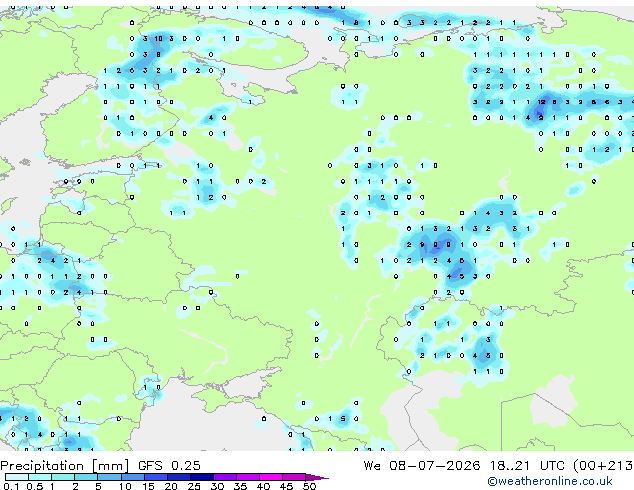This screenshot has width=634, height=490.
Task: Click the date "08-07-2026"
Action: click(x=435, y=466)
